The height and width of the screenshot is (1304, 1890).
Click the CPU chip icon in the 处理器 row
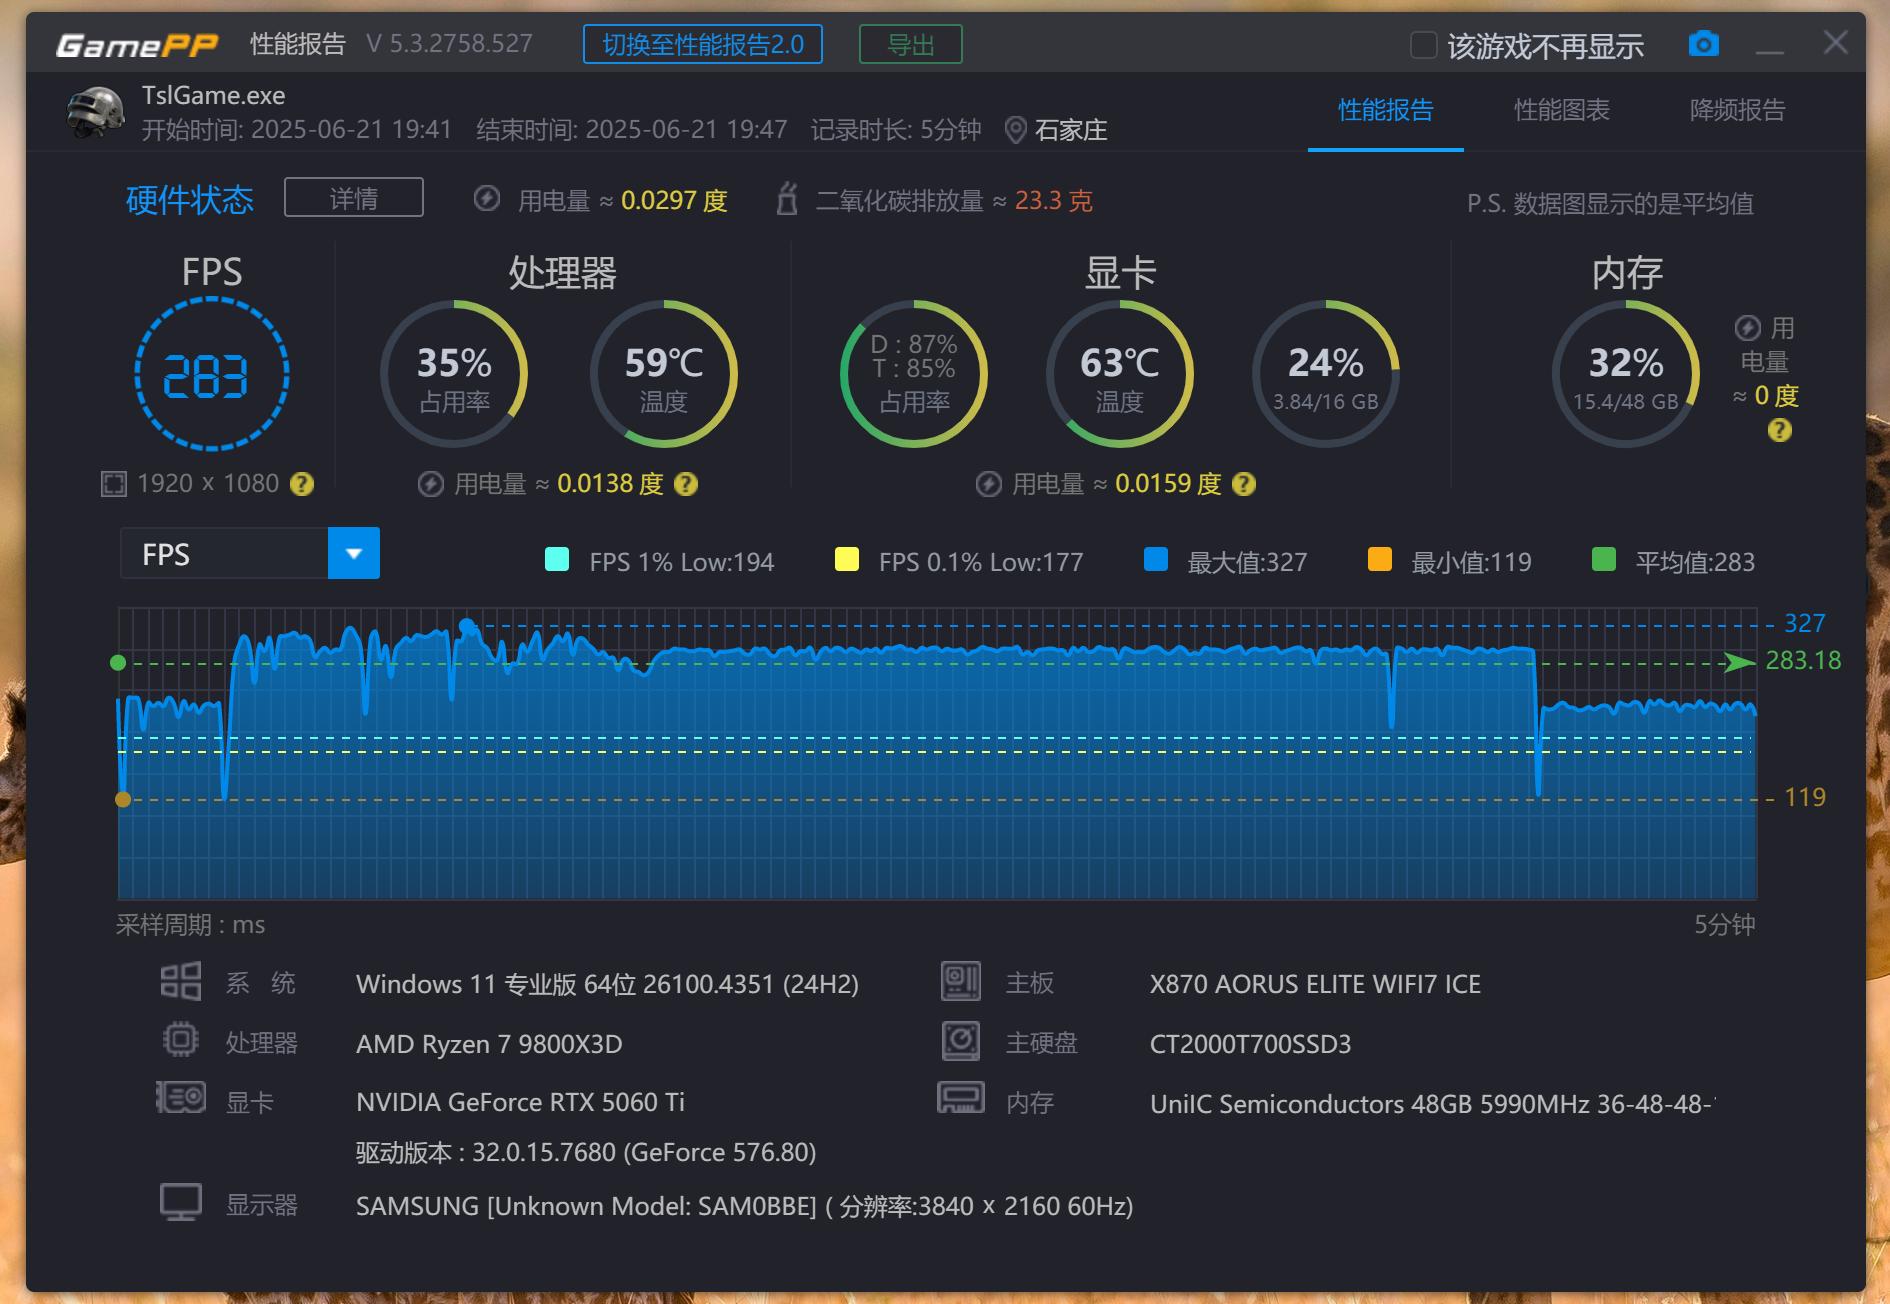[181, 1040]
